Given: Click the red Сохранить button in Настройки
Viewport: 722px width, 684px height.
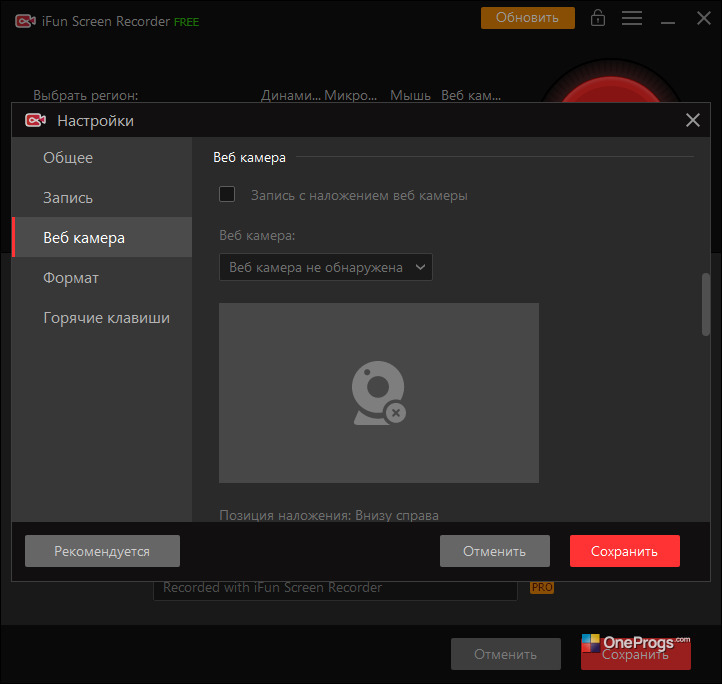Looking at the screenshot, I should click(x=624, y=551).
